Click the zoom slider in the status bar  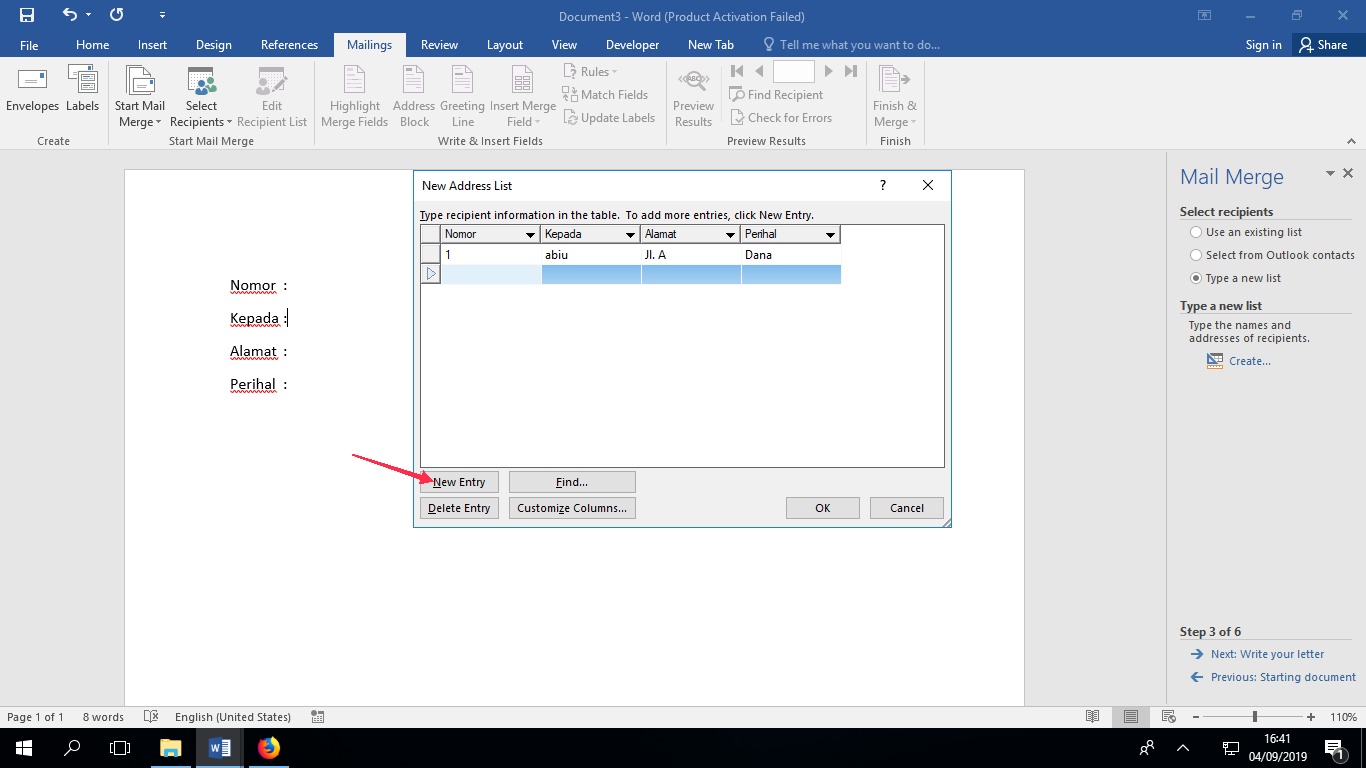[x=1255, y=717]
